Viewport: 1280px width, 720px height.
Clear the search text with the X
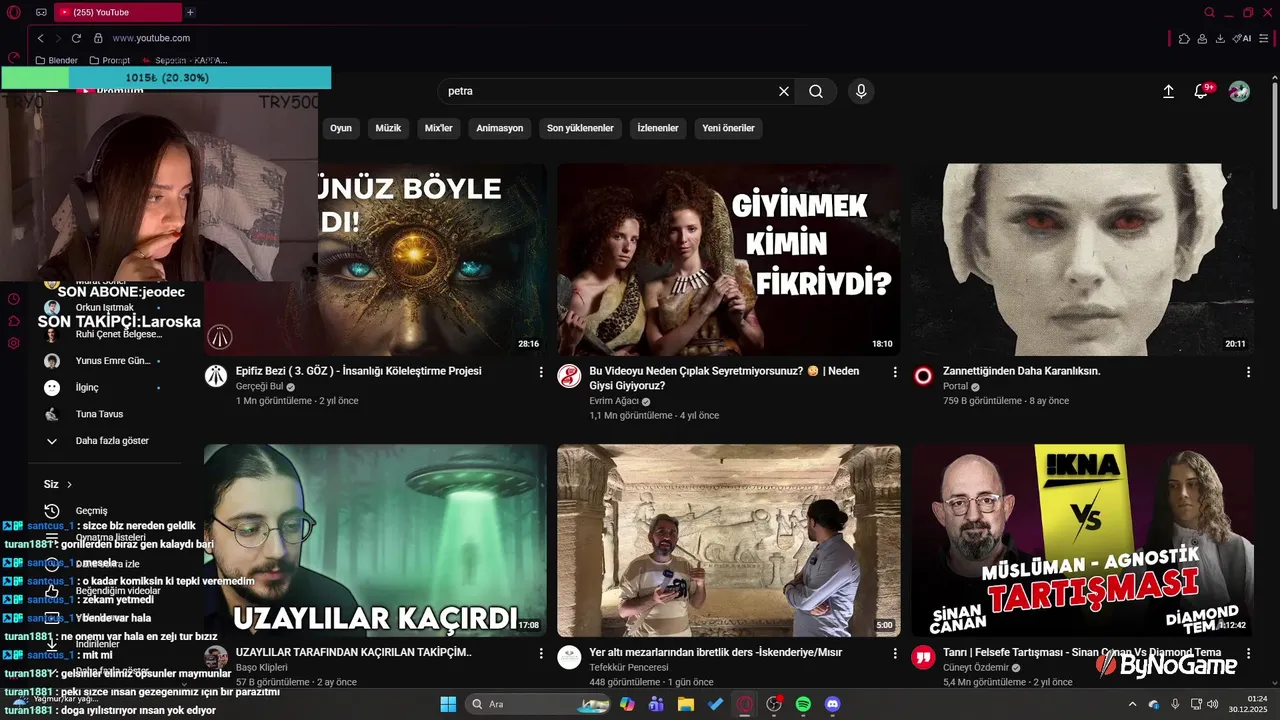[784, 91]
